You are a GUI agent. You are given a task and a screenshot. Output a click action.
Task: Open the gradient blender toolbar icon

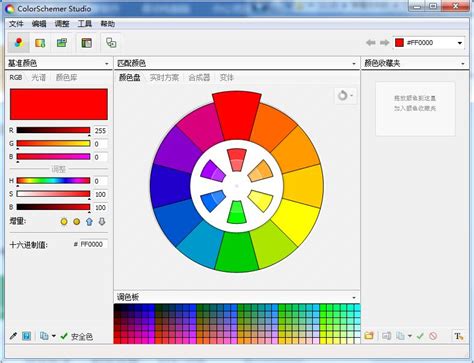[x=40, y=43]
